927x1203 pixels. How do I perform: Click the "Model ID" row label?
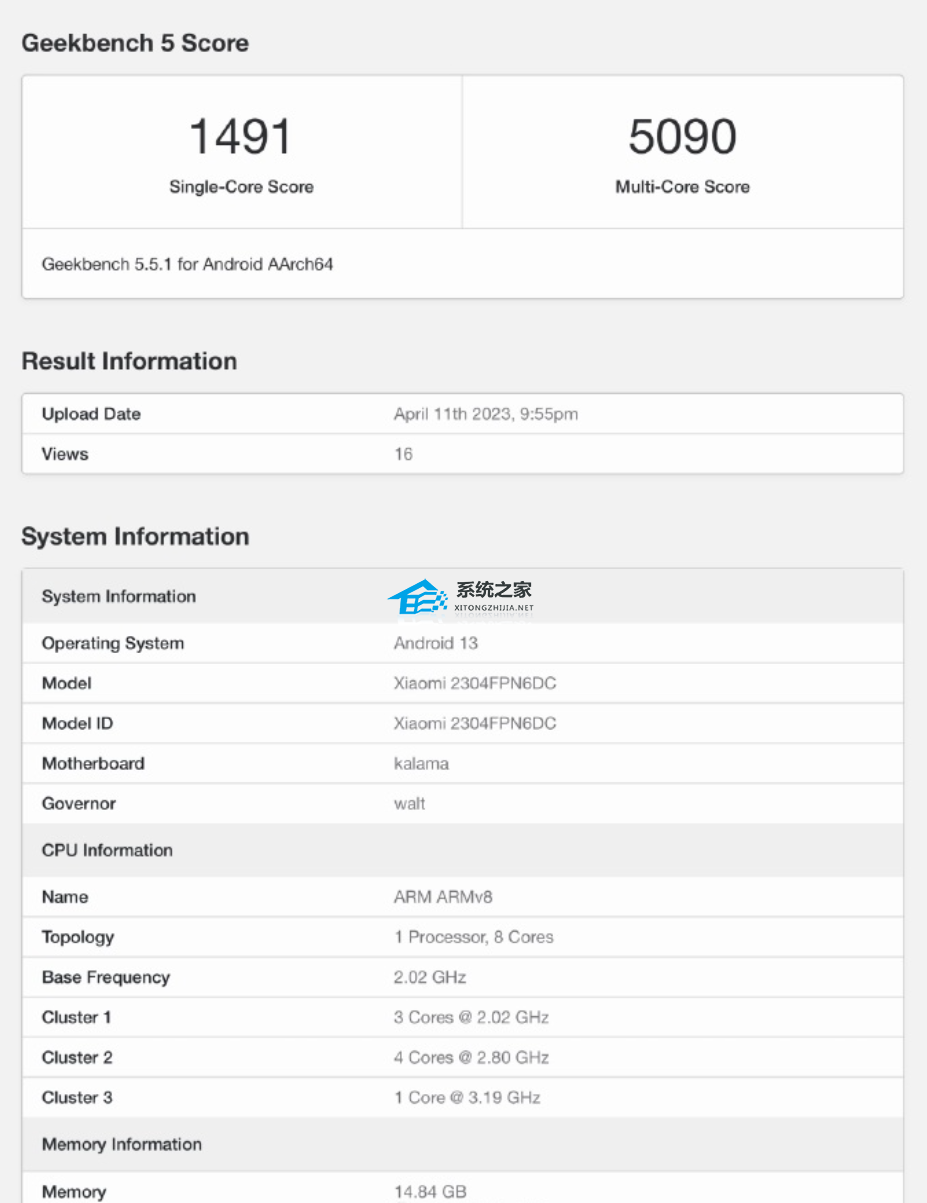pos(78,723)
